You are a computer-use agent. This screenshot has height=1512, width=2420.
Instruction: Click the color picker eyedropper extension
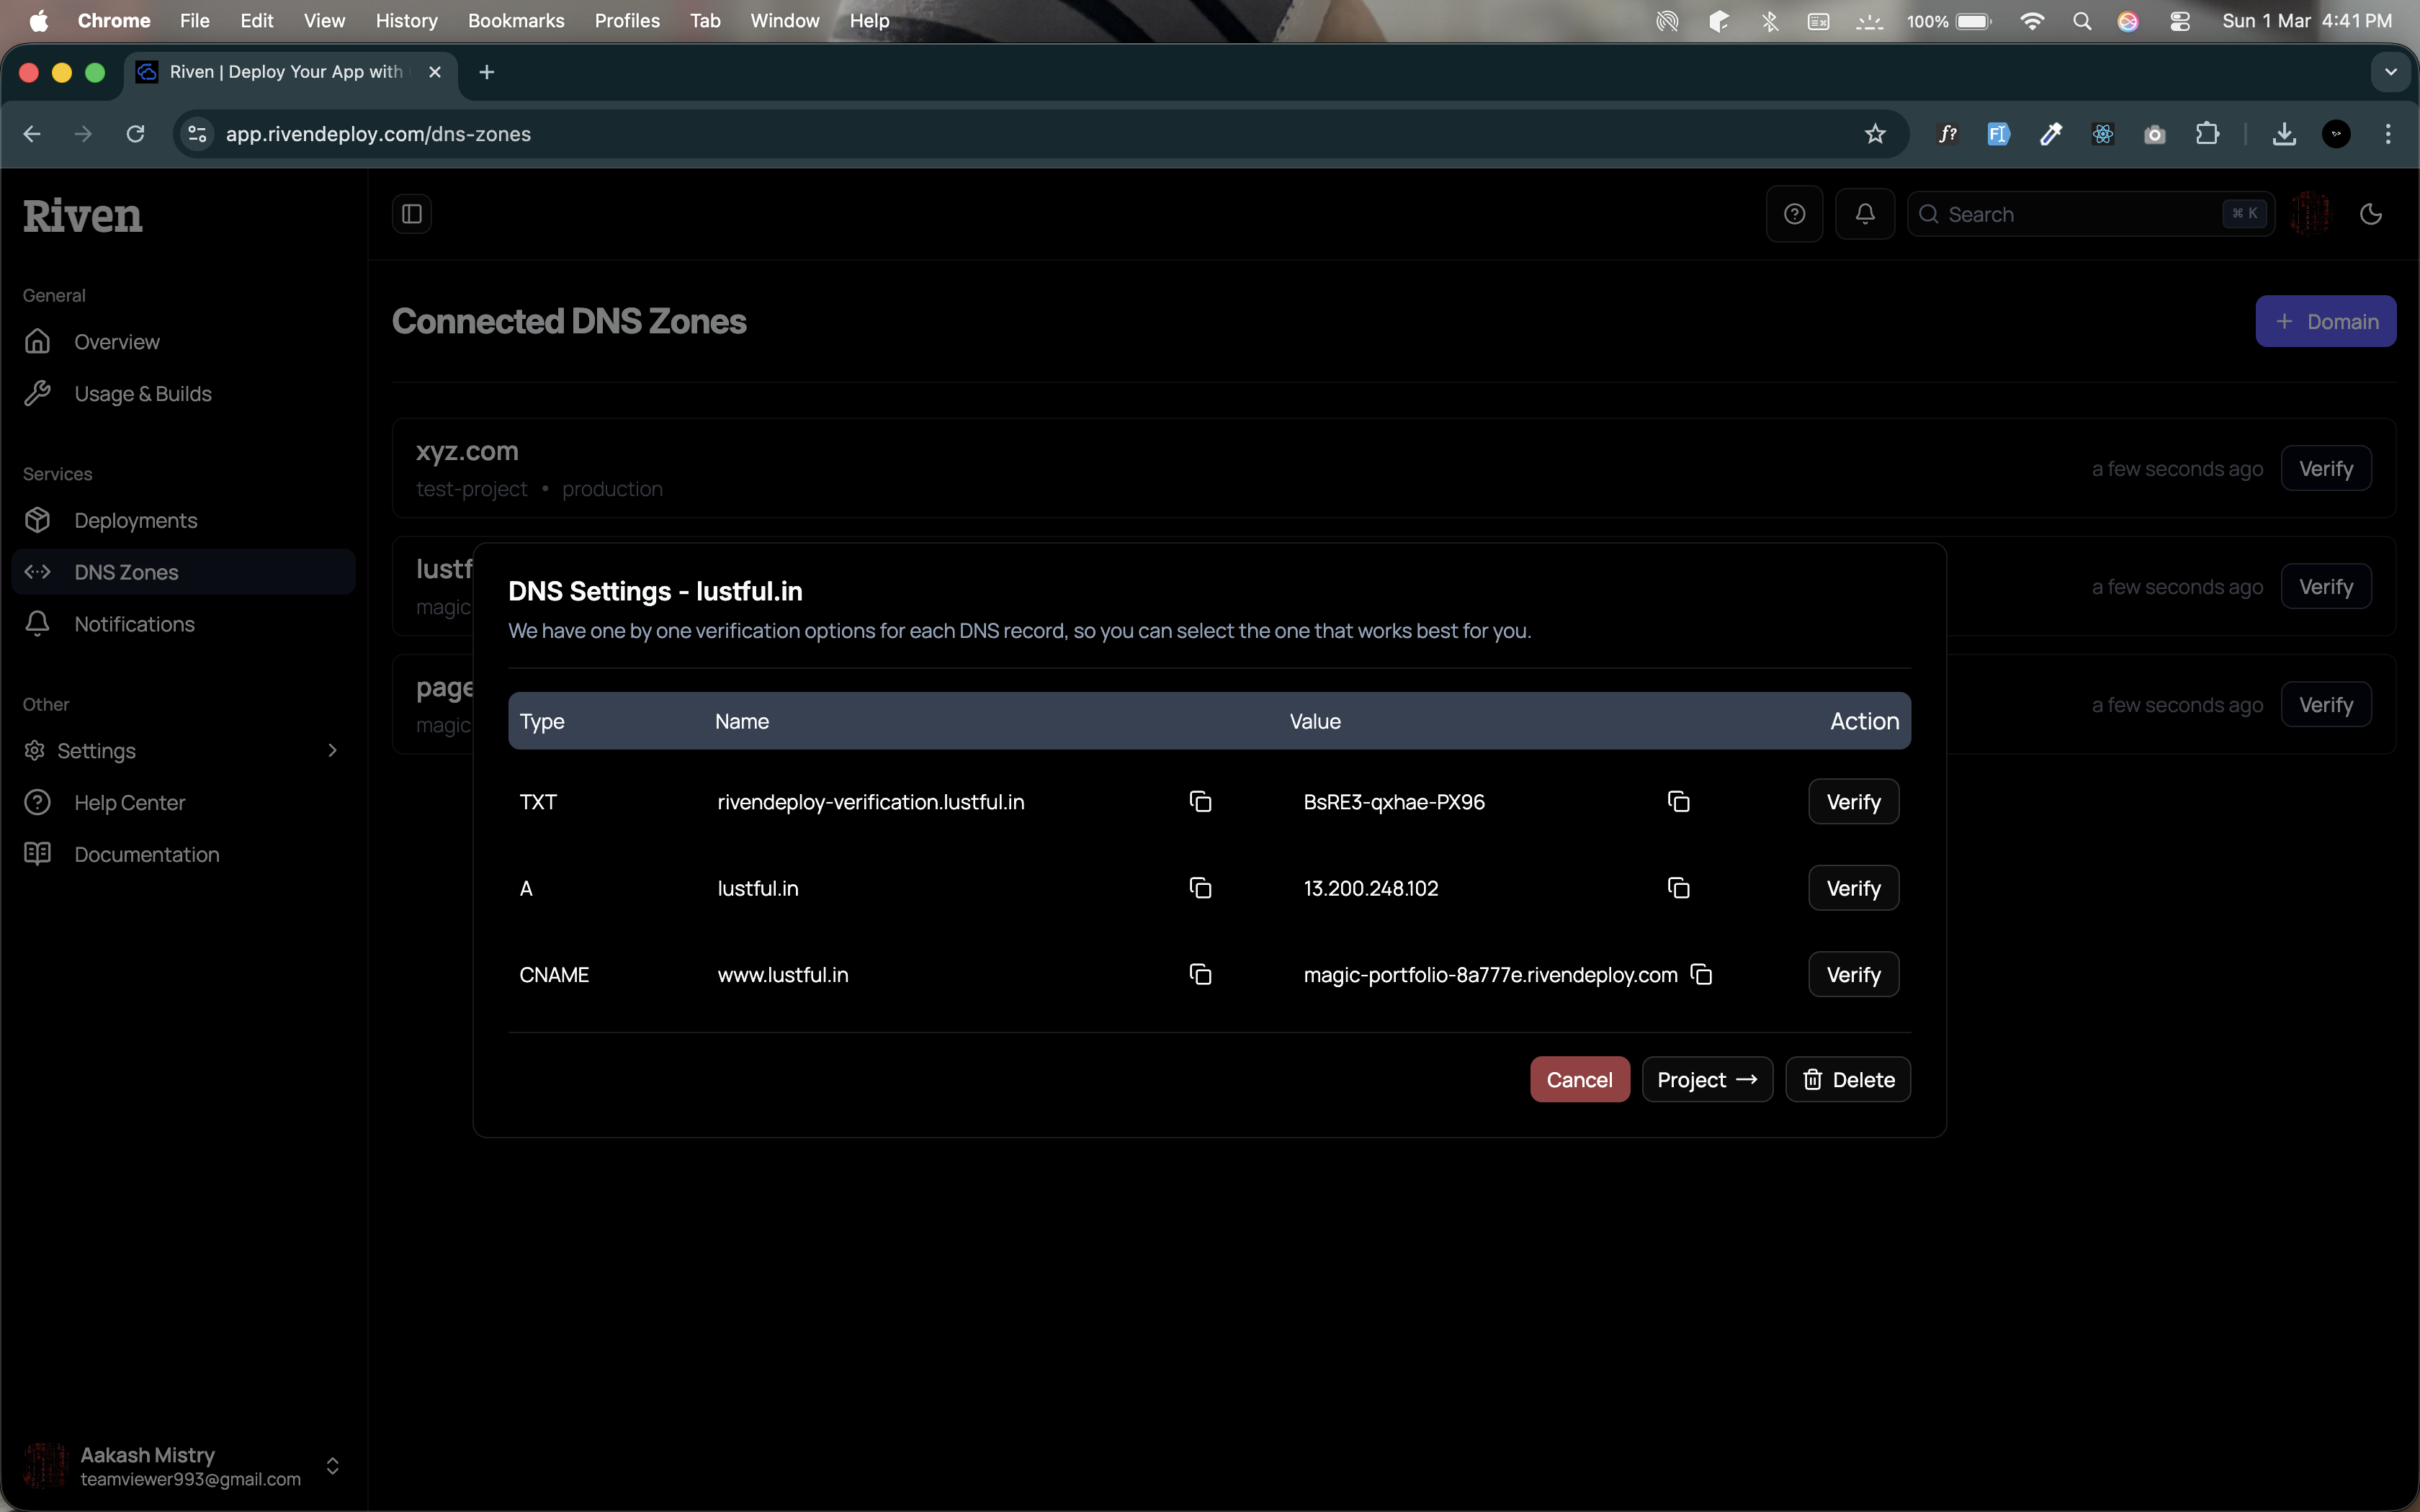2051,134
